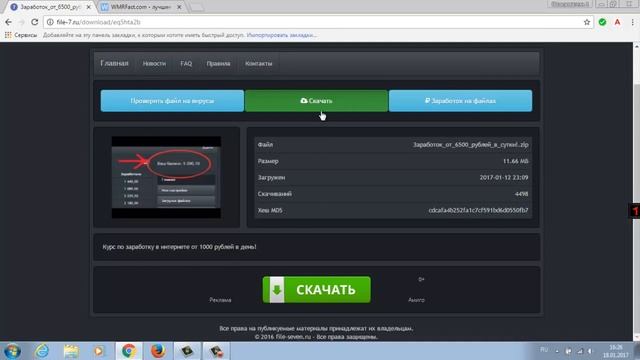Image resolution: width=640 pixels, height=360 pixels.
Task: Click Проверить файл на вирусы button
Action: click(x=172, y=101)
